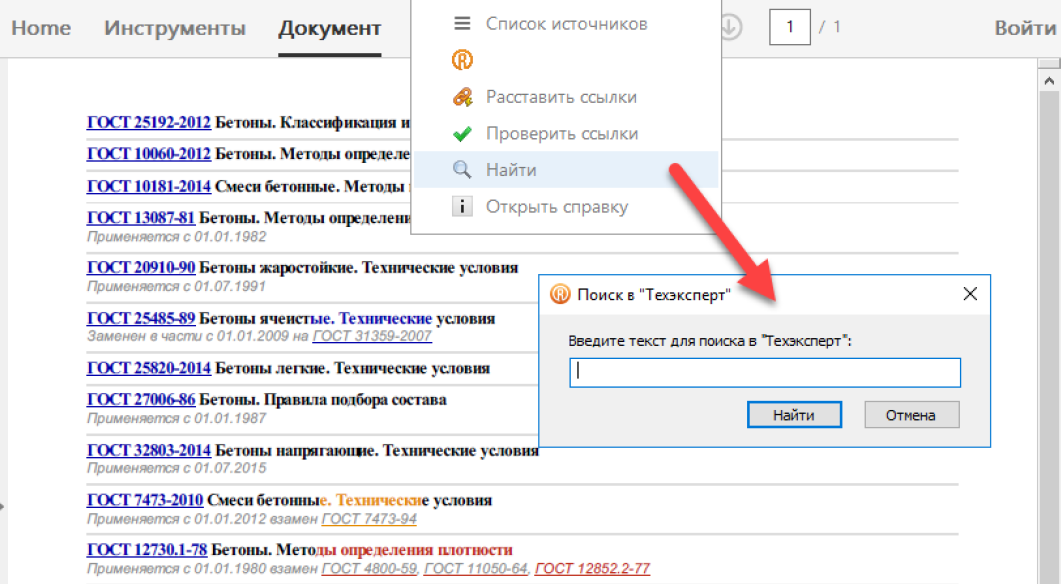
Task: Select Найти in the dropdown menu
Action: click(566, 170)
